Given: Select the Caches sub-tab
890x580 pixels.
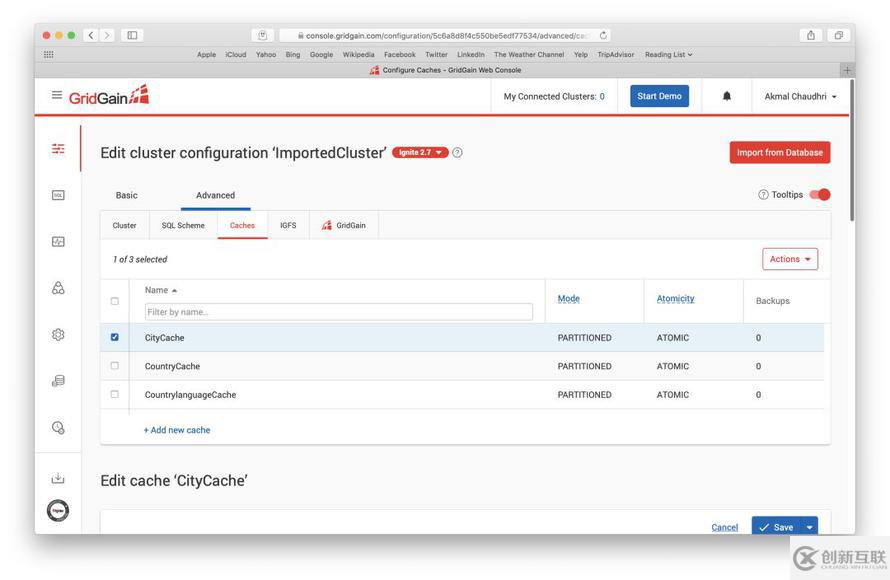Looking at the screenshot, I should [242, 225].
